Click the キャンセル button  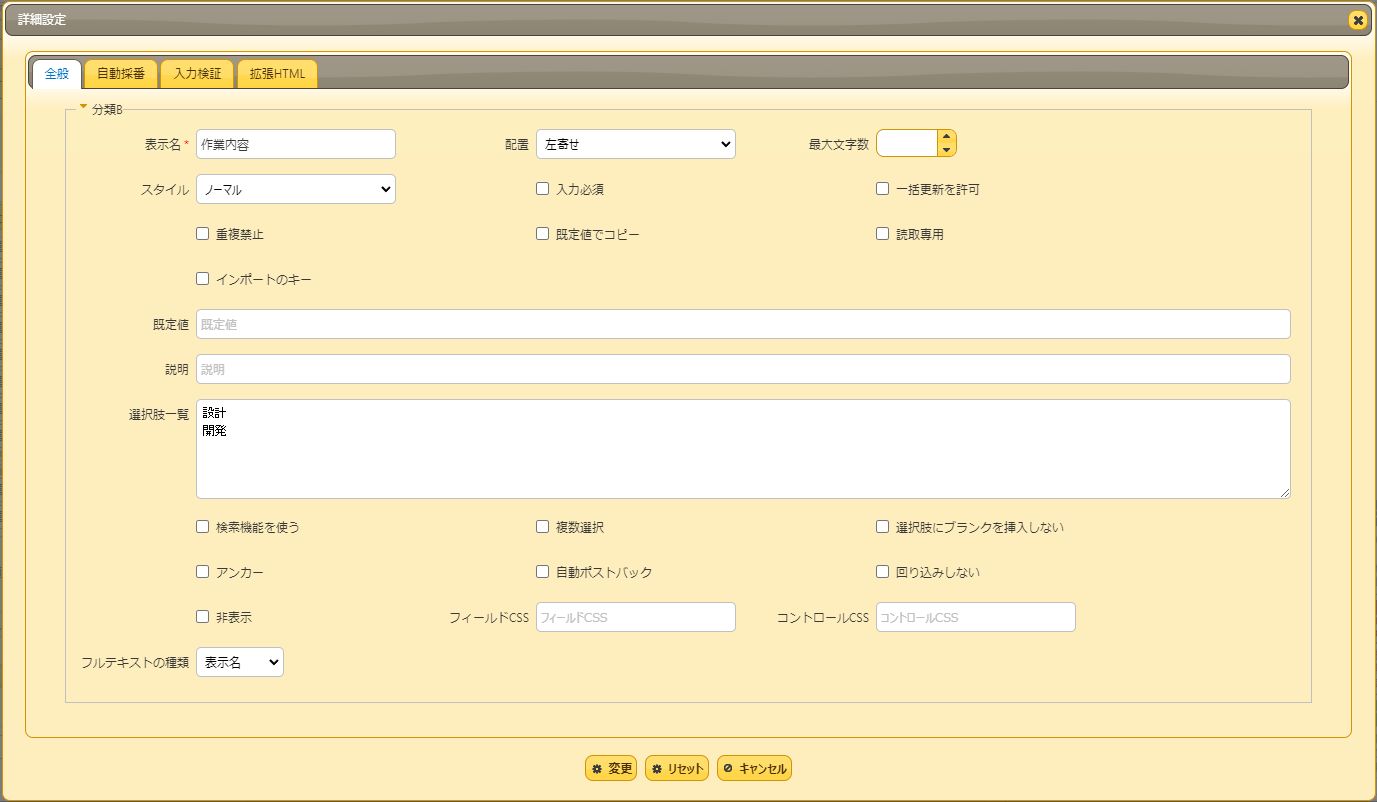(x=755, y=768)
